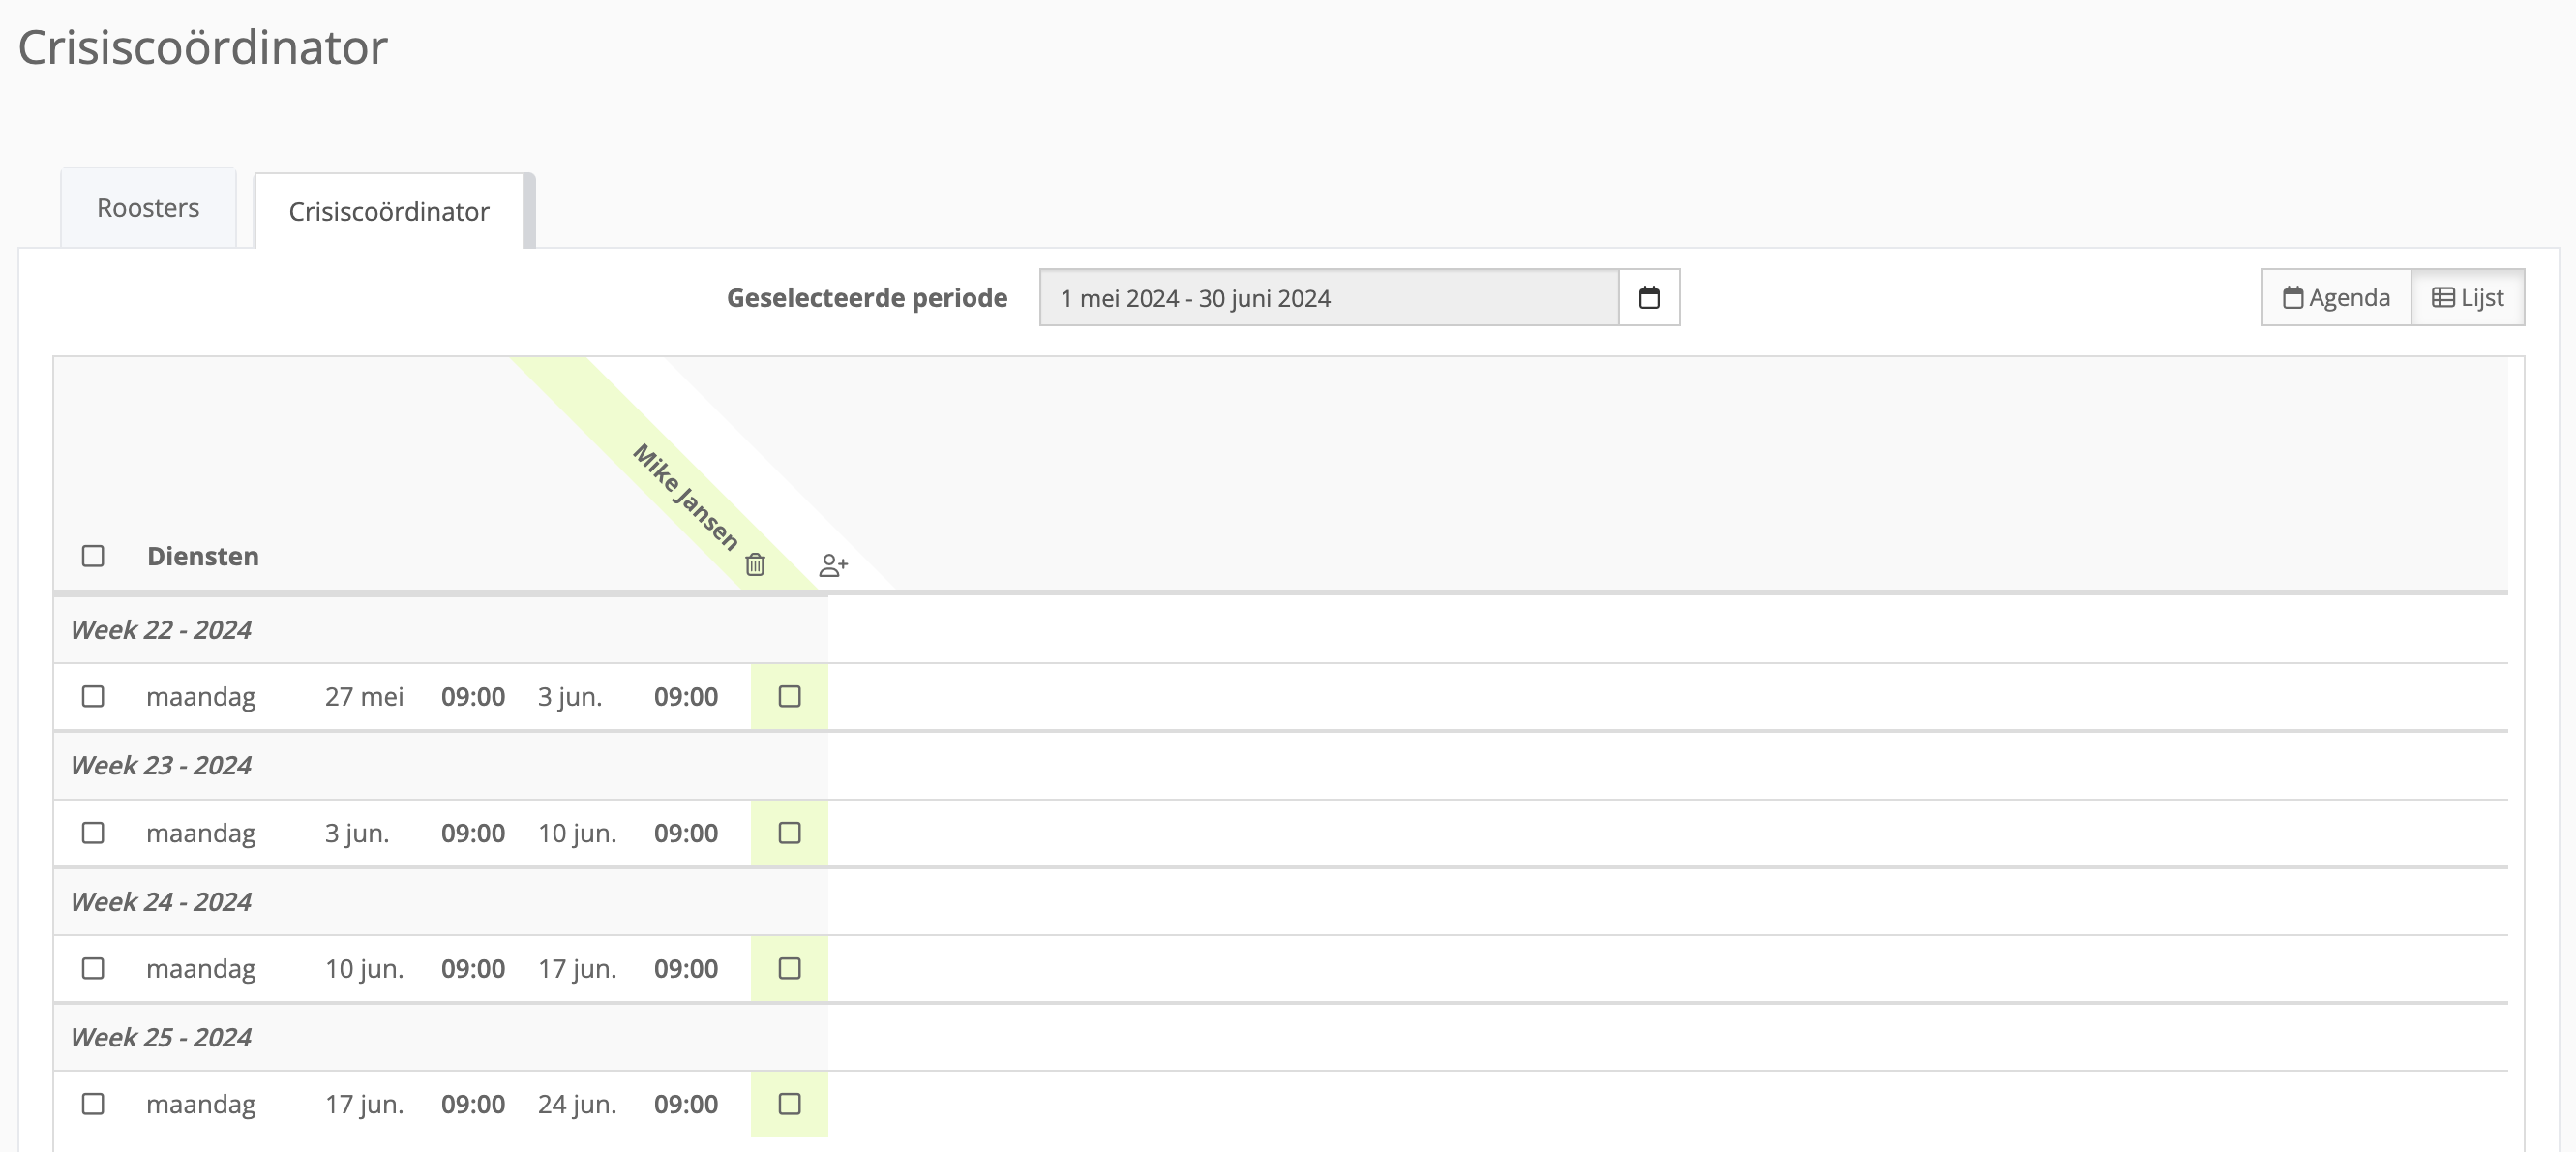
Task: Select the Crisiscoördinator tab
Action: tap(389, 212)
